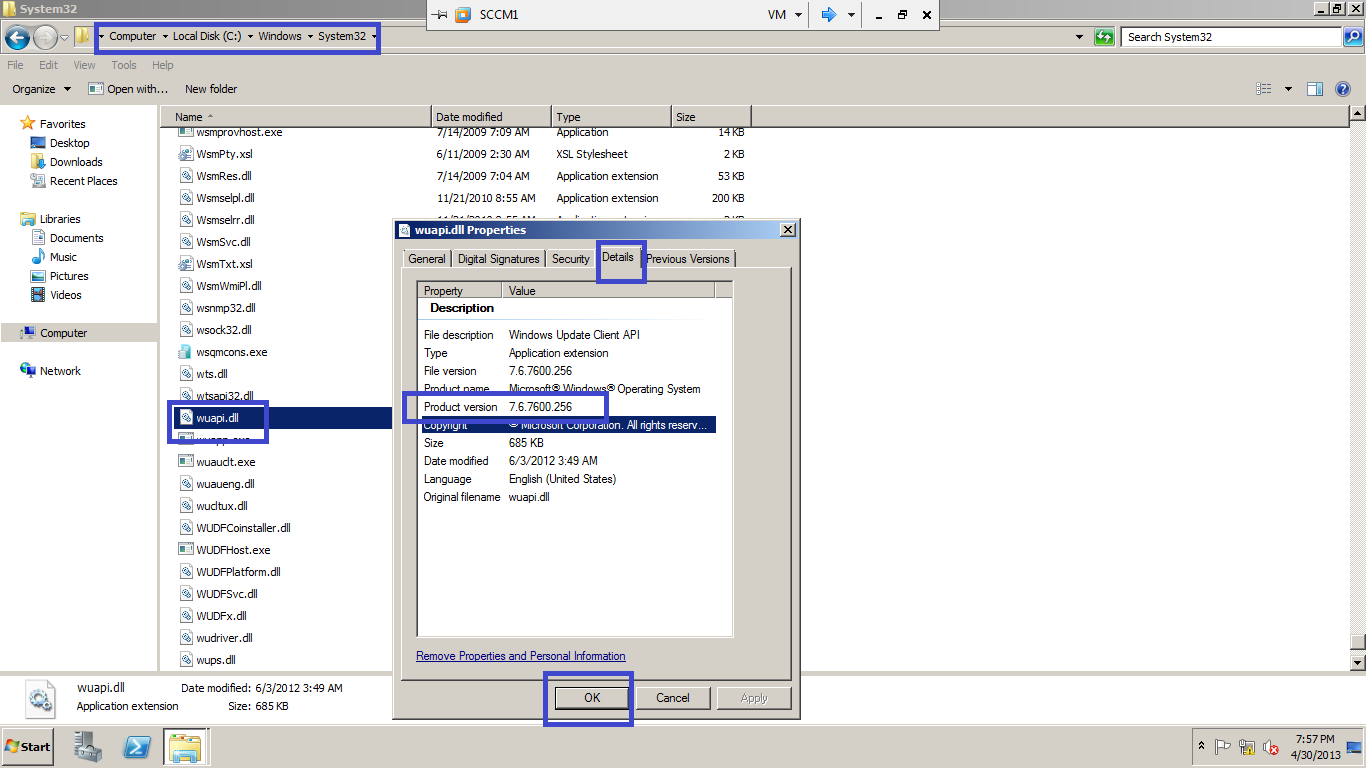Click the file list scroll-down arrow
This screenshot has height=768, width=1366.
tap(1357, 662)
